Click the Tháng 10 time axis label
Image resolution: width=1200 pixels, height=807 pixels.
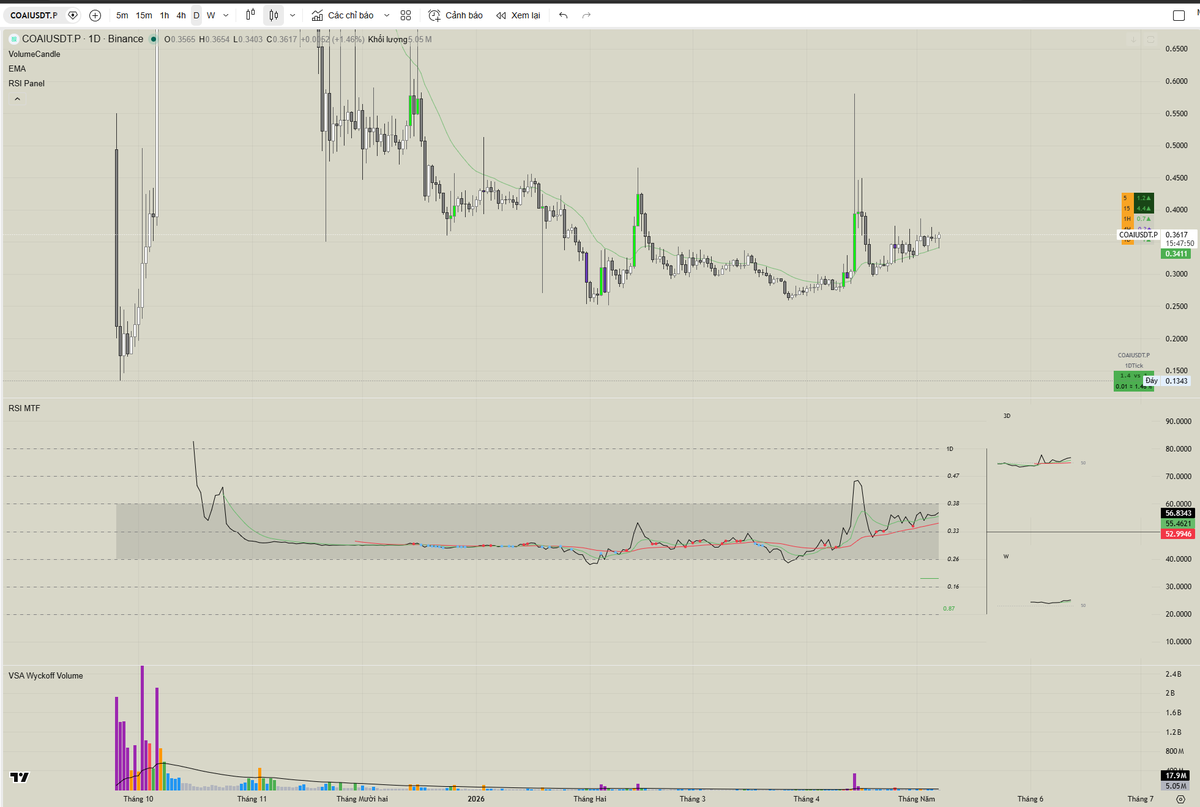138,799
